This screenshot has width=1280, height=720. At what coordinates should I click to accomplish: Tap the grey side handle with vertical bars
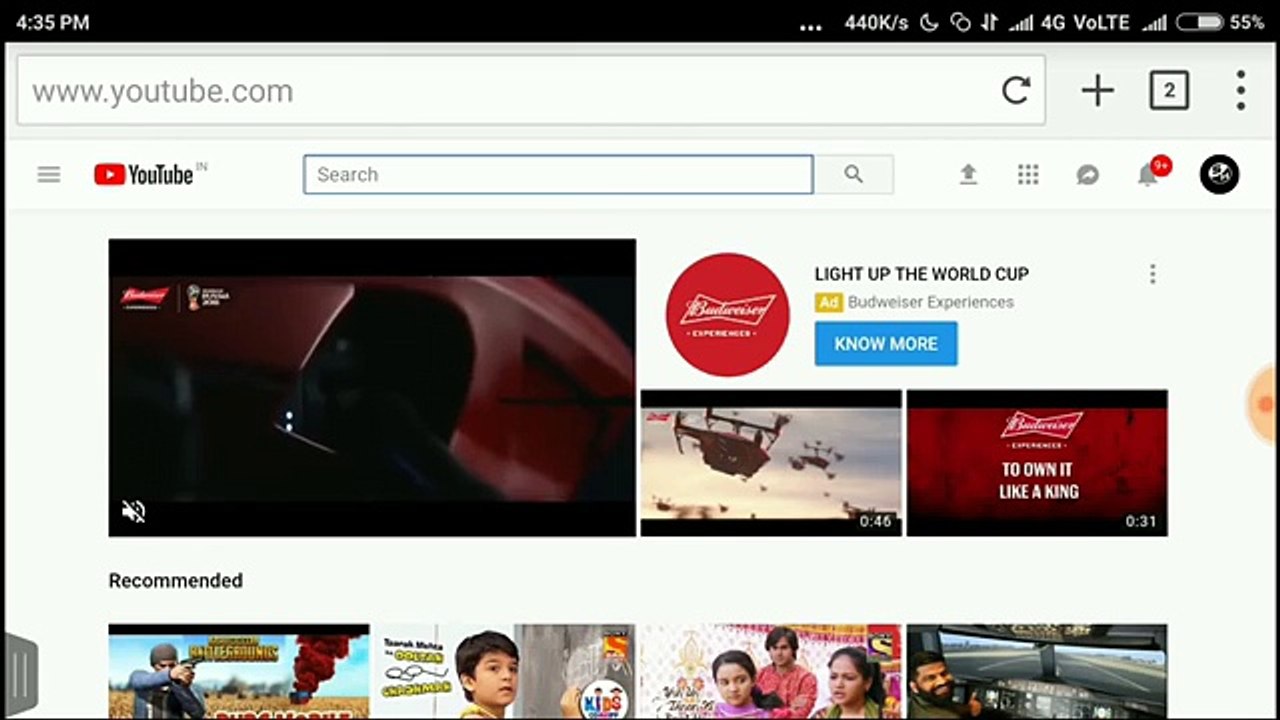pyautogui.click(x=20, y=675)
